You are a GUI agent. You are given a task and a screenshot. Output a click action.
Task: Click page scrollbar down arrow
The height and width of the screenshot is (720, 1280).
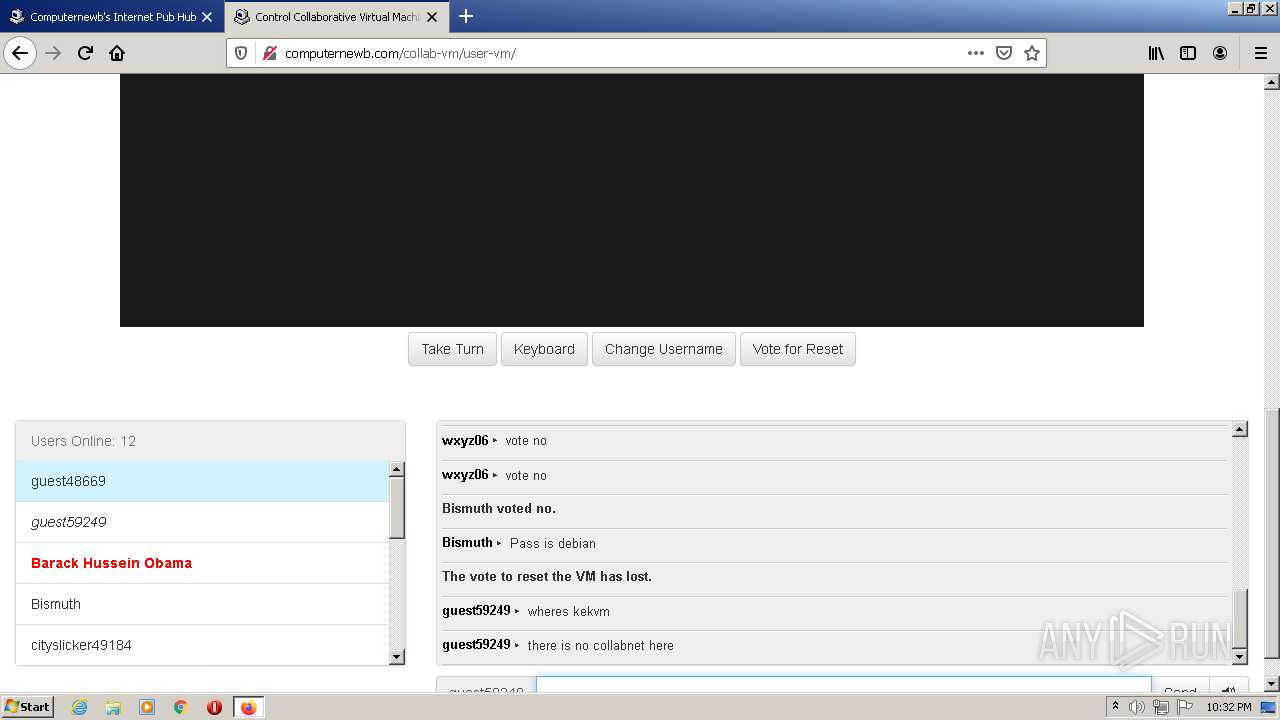1272,684
